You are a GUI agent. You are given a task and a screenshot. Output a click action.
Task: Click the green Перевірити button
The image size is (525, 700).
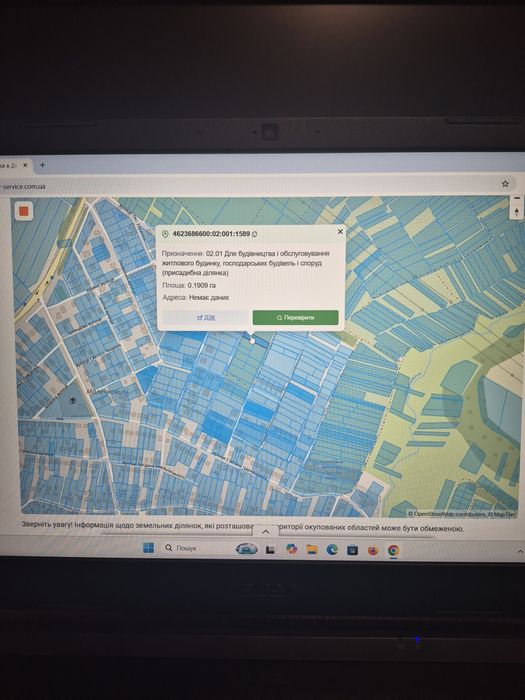[x=296, y=317]
